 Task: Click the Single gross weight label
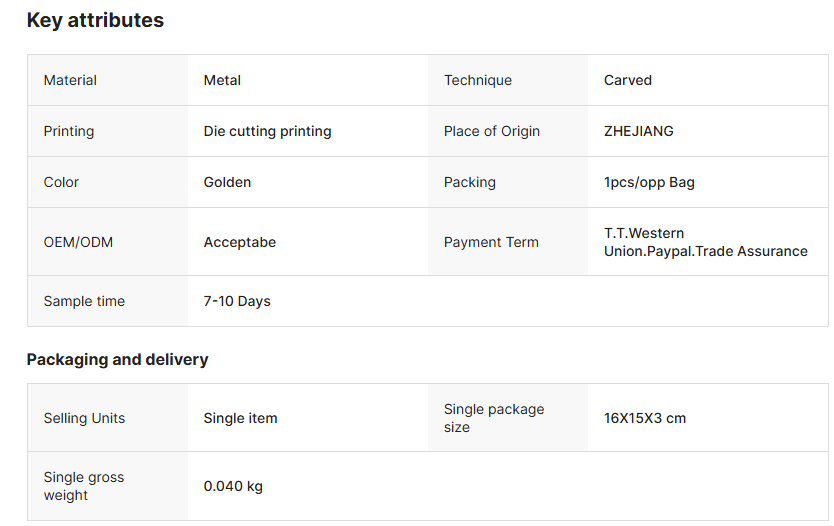point(84,487)
